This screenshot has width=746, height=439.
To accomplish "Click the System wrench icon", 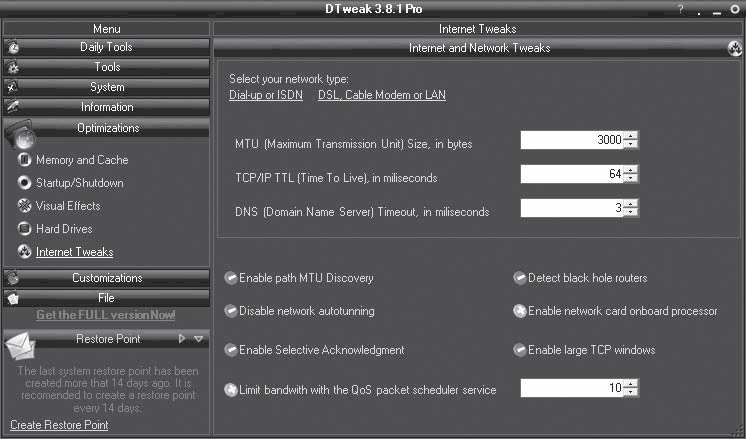I will [13, 88].
